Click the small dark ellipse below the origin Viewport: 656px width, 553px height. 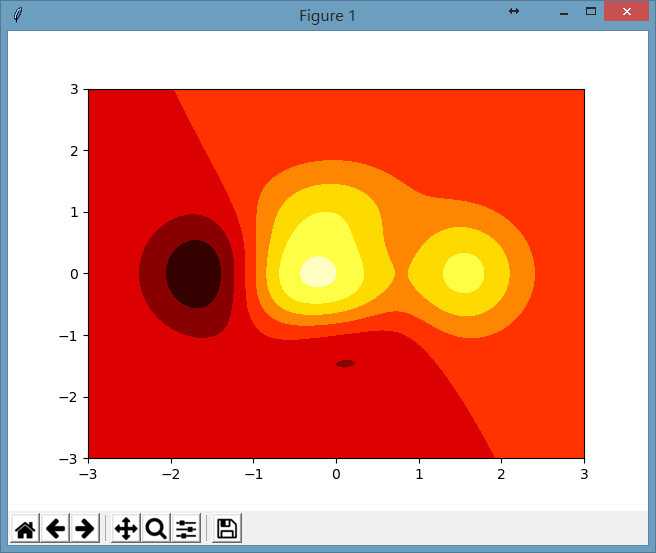pyautogui.click(x=345, y=364)
